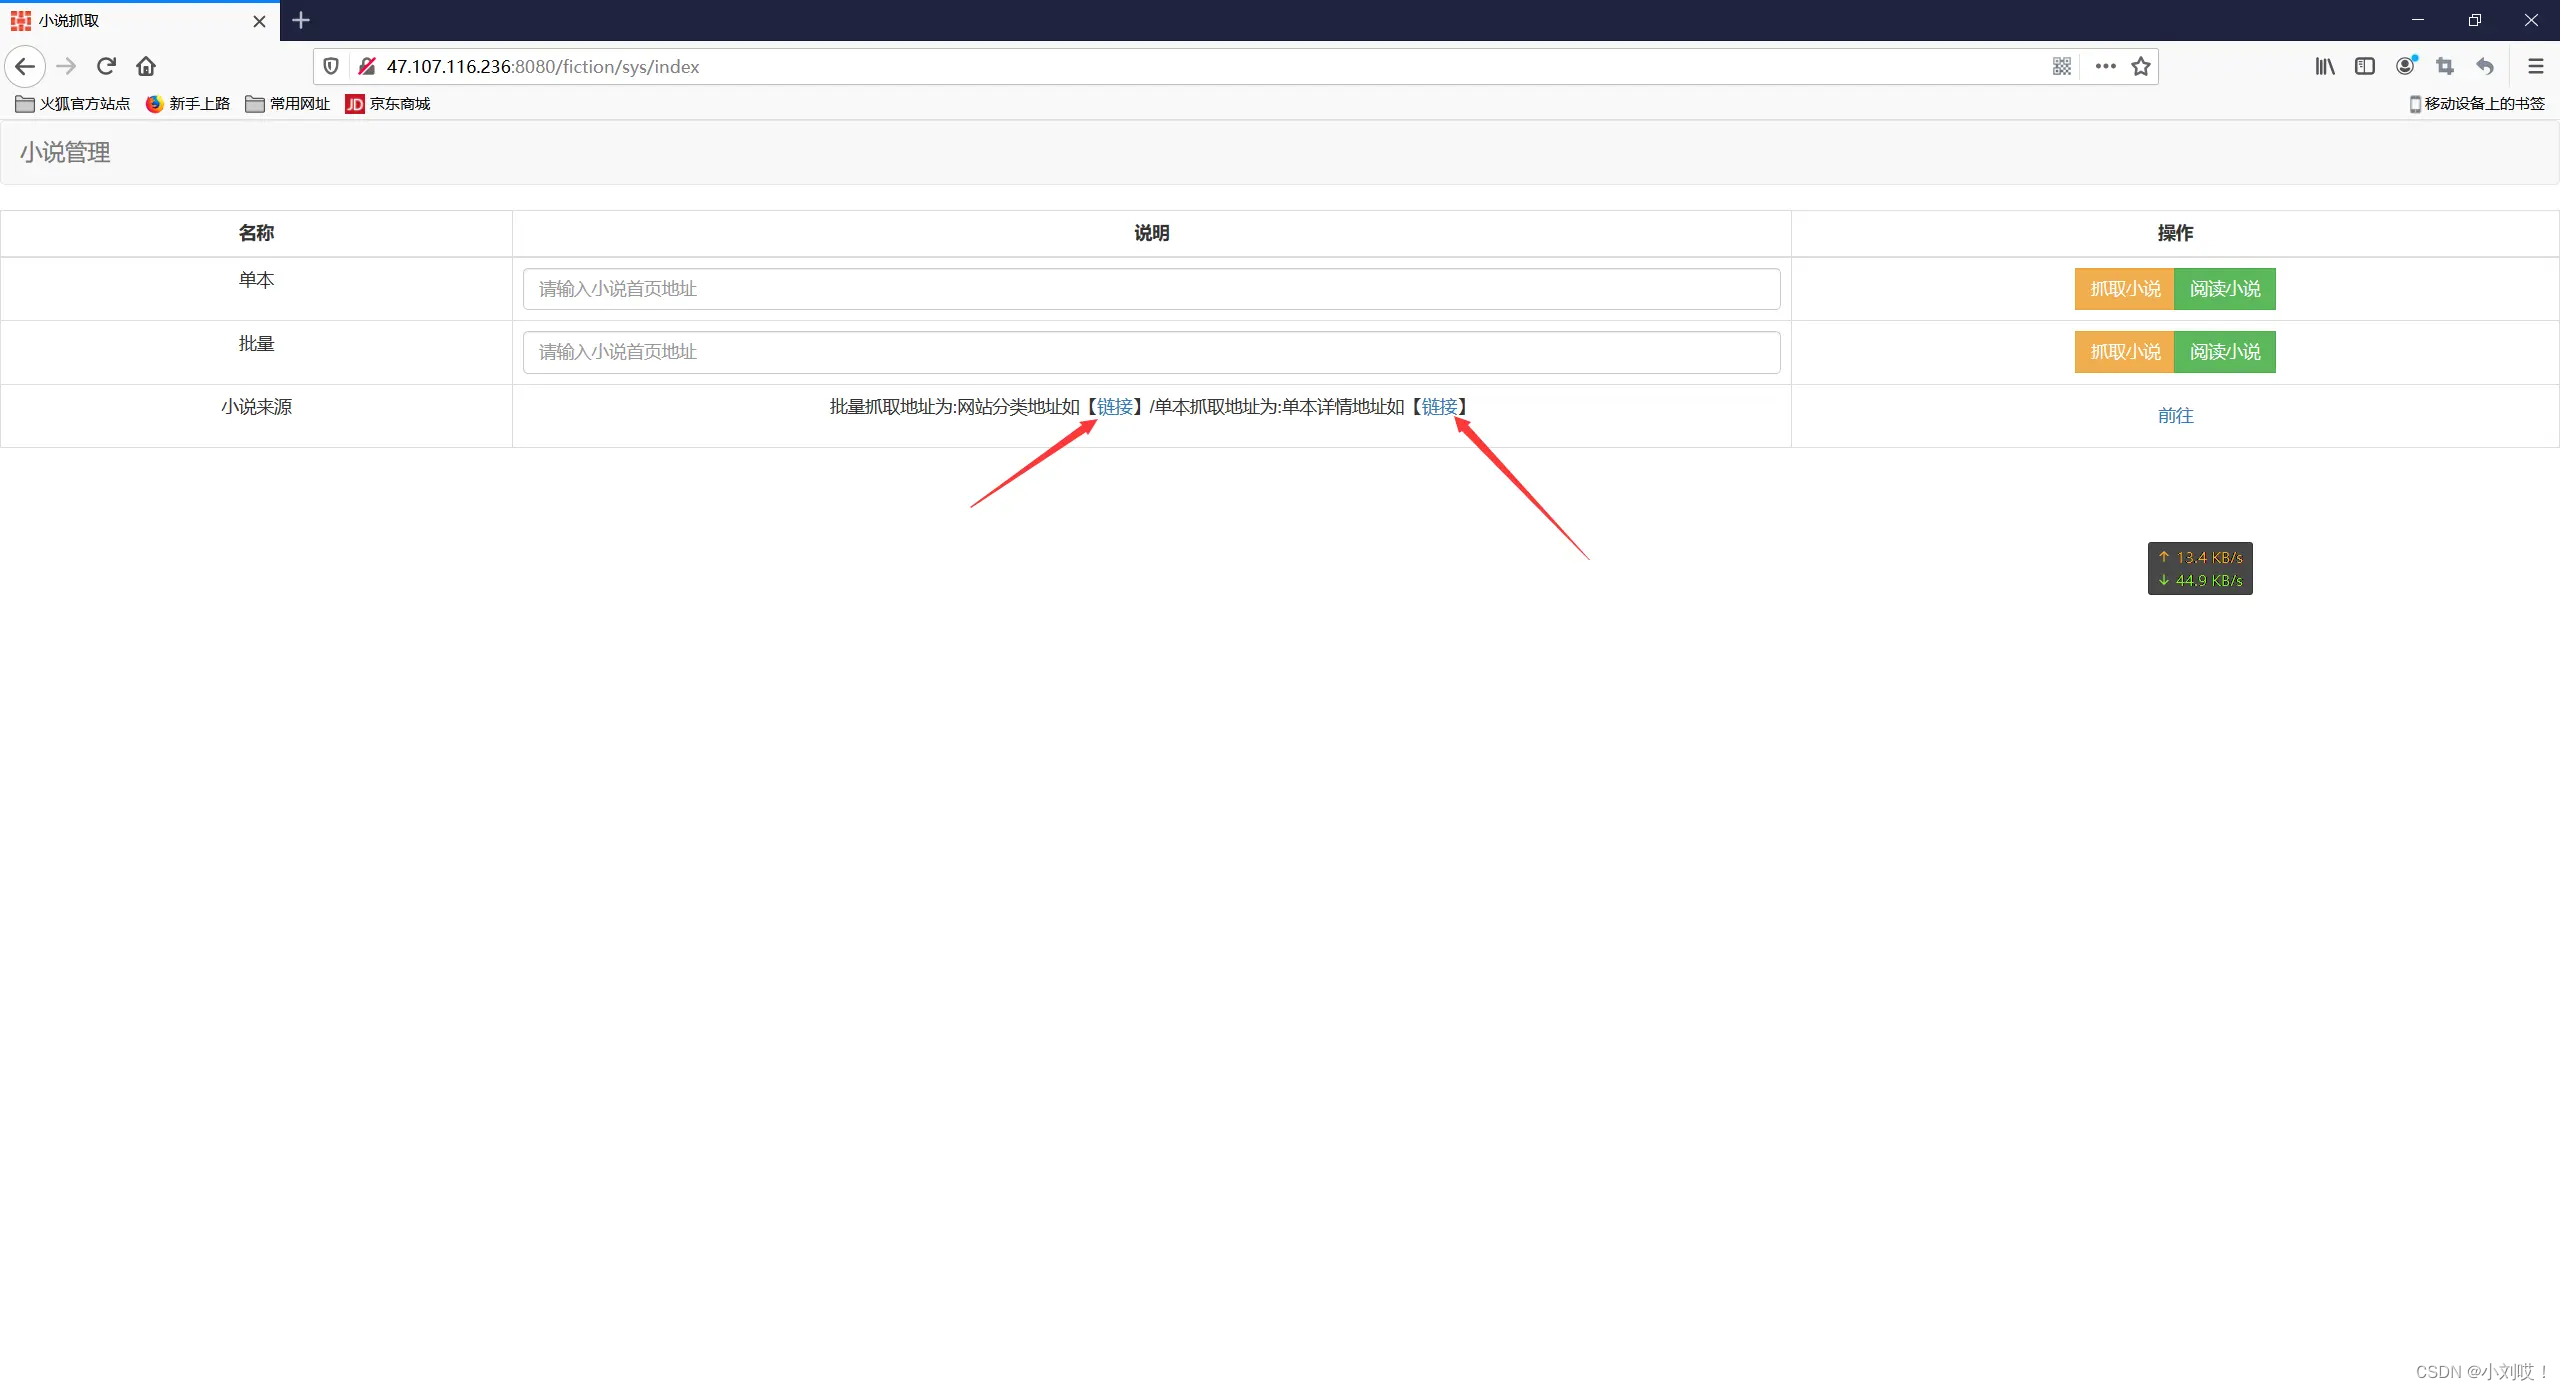The image size is (2560, 1390).
Task: Open the Firefox account avatar icon
Action: click(2406, 67)
